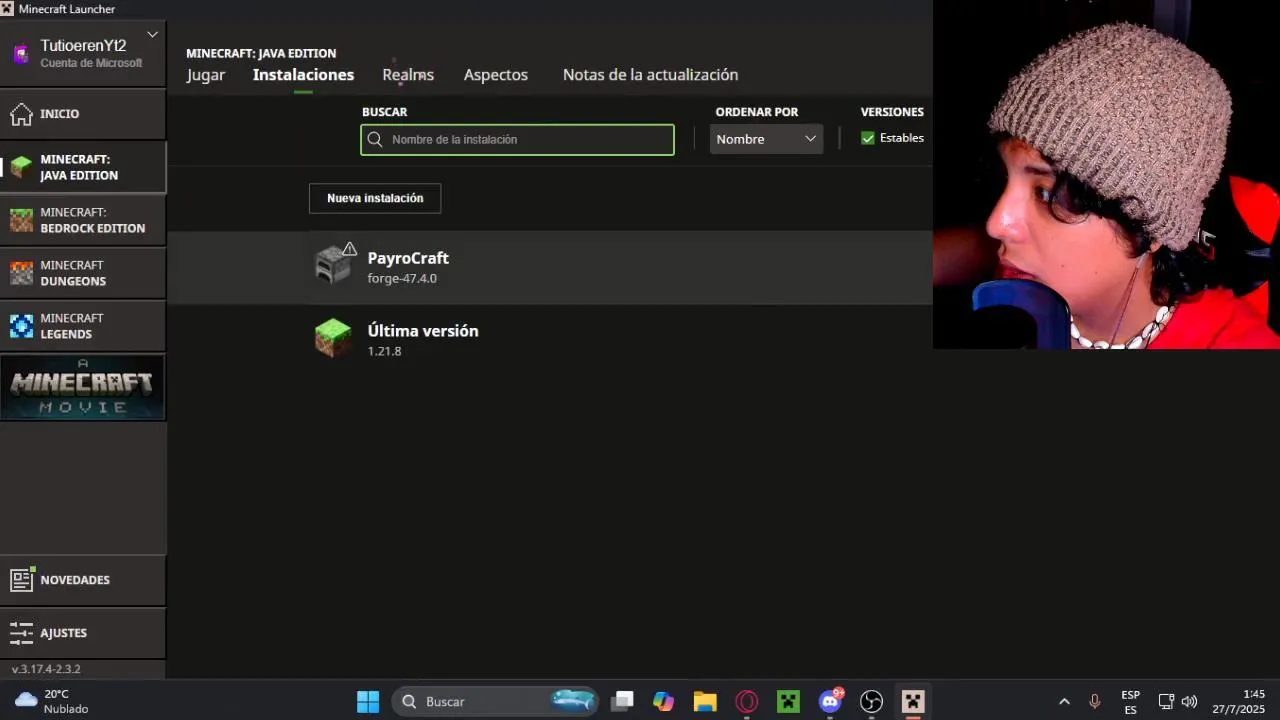Select the PayroCraft installation row

[x=550, y=267]
